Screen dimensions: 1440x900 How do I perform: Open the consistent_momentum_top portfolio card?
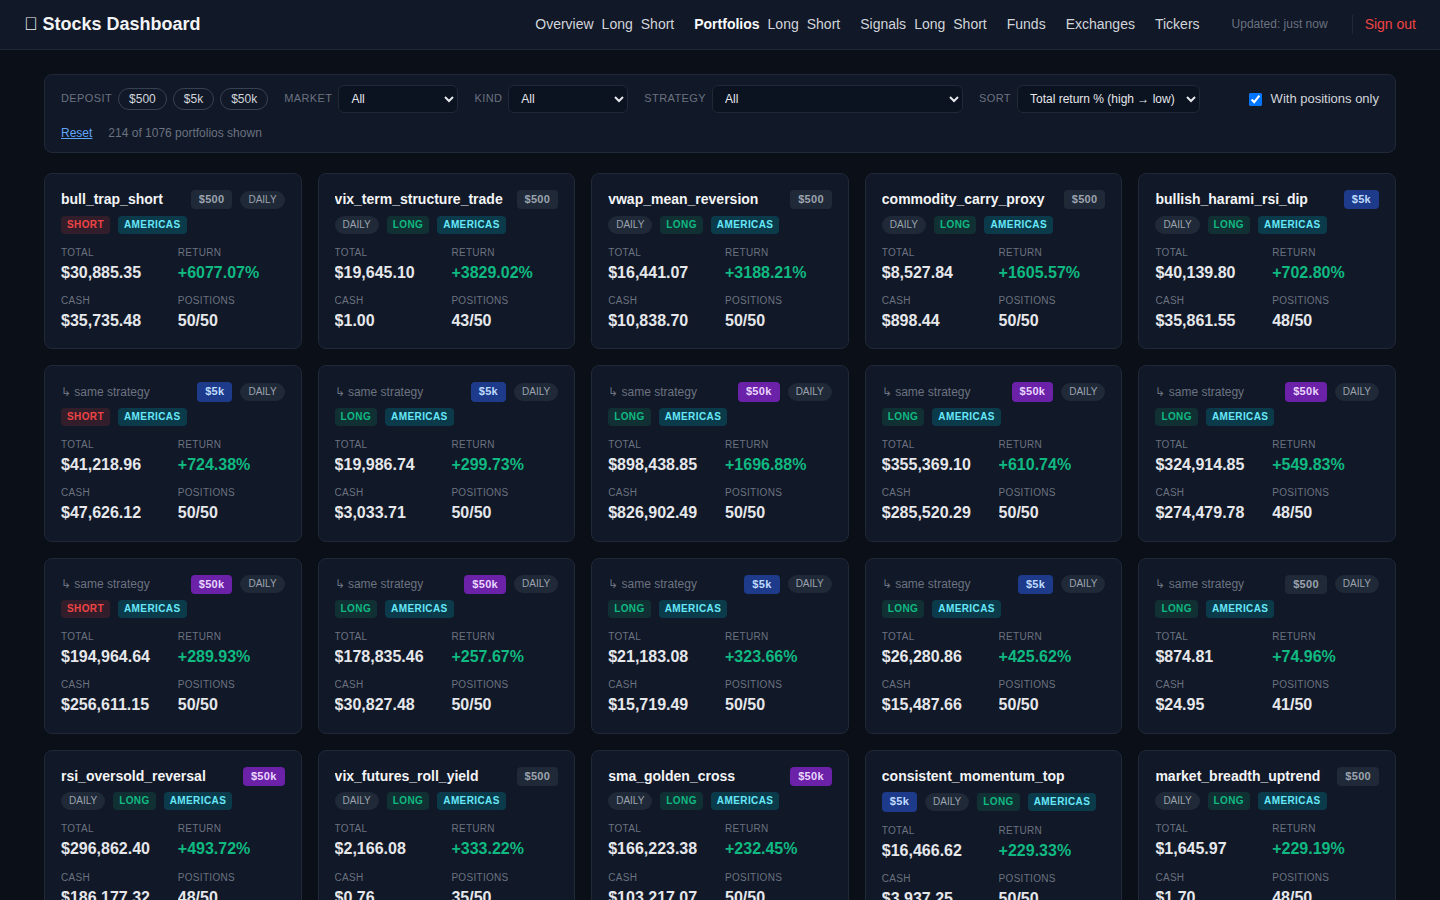(x=993, y=825)
